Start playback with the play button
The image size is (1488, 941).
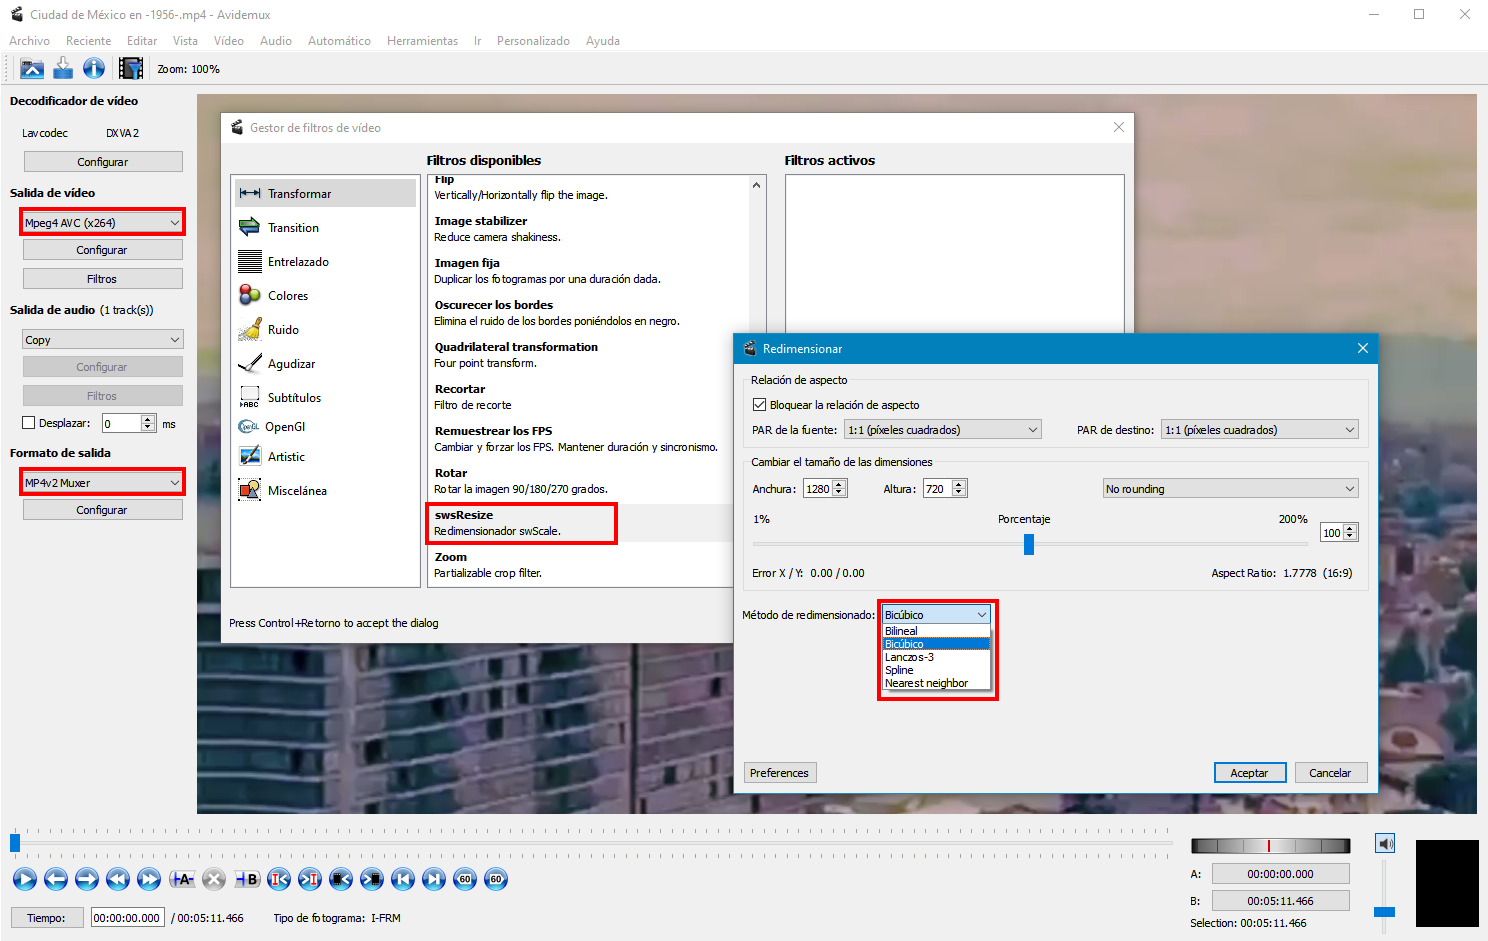[25, 879]
